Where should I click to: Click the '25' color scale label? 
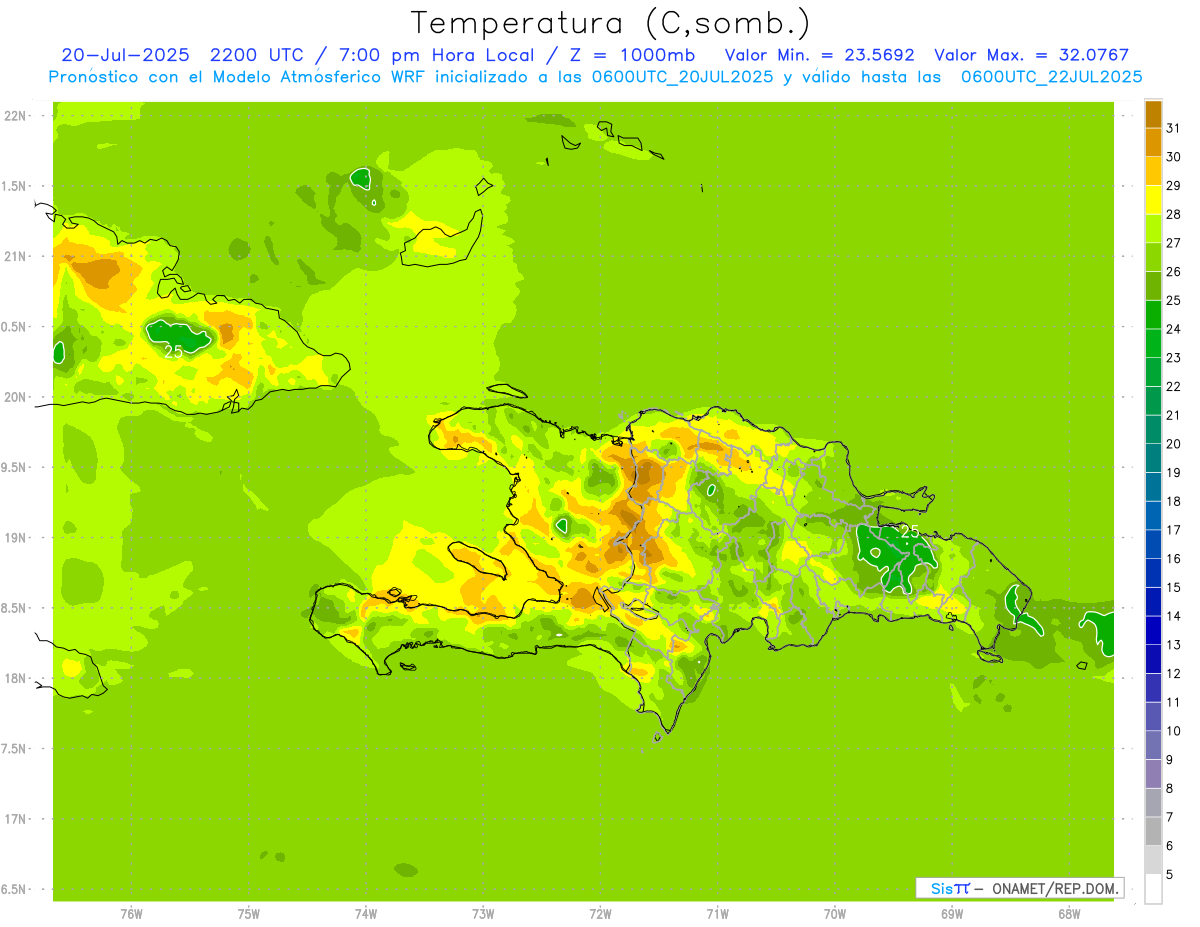coord(1173,301)
